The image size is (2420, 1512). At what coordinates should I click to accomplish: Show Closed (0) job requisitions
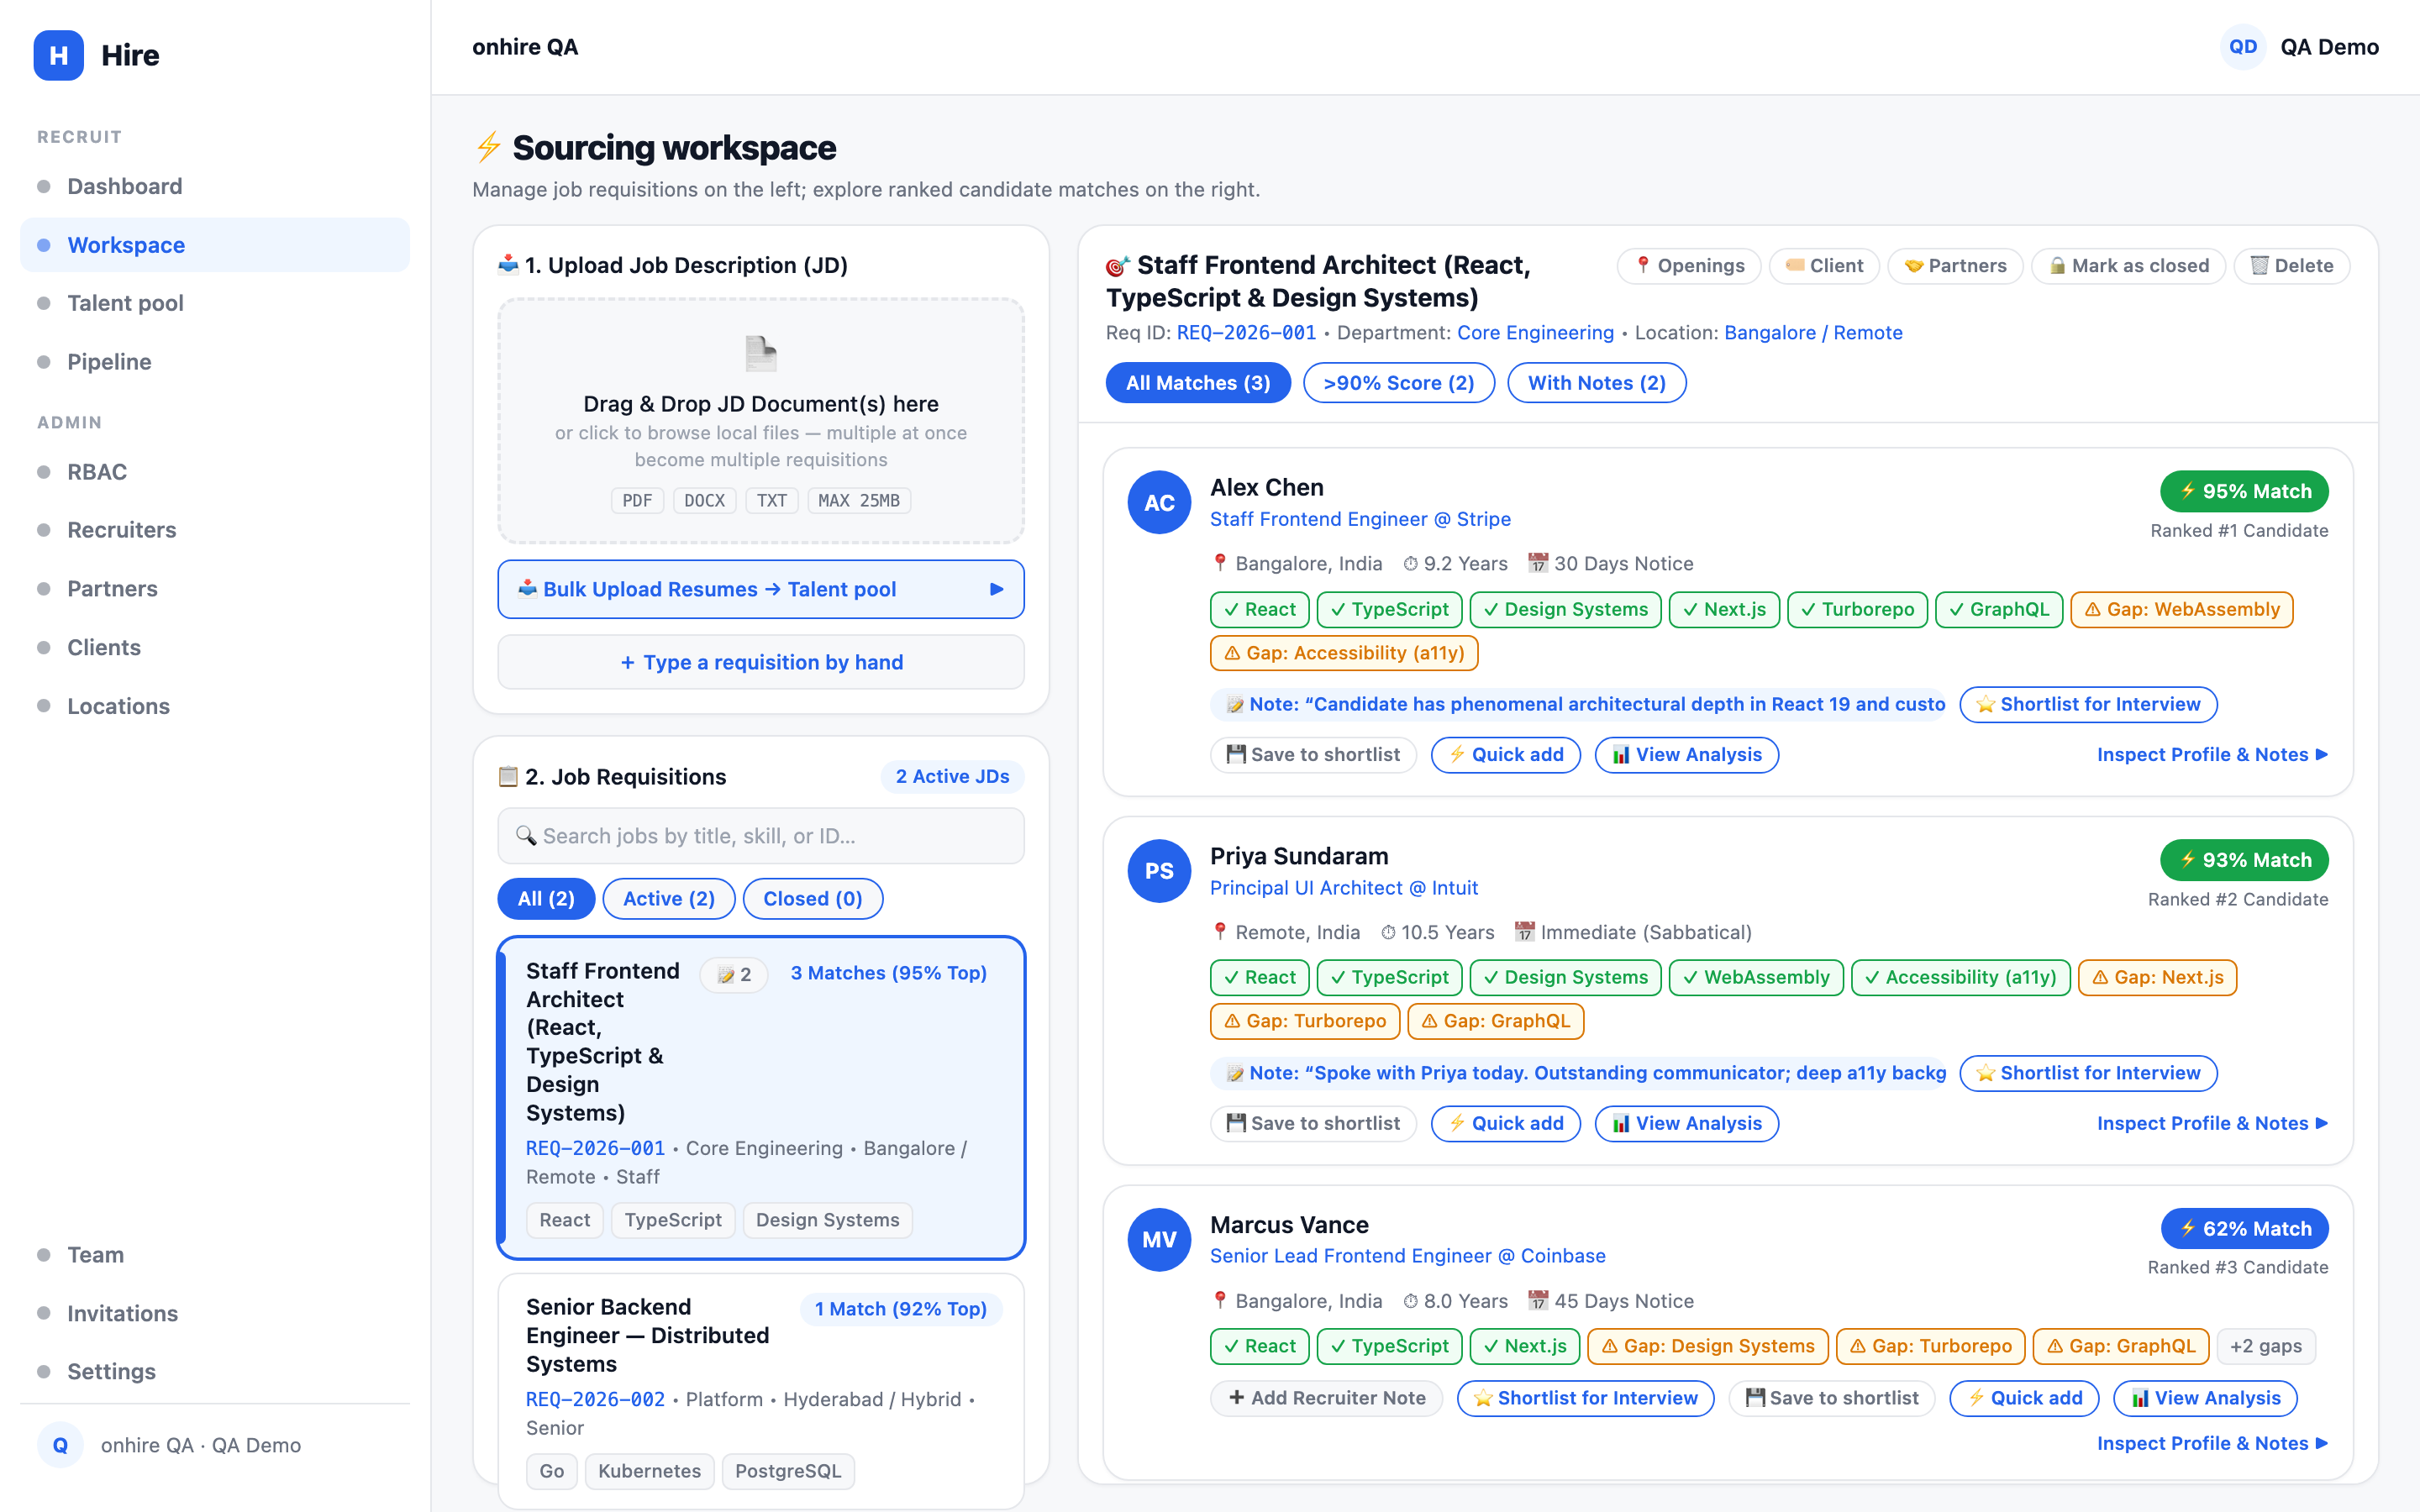pos(813,898)
